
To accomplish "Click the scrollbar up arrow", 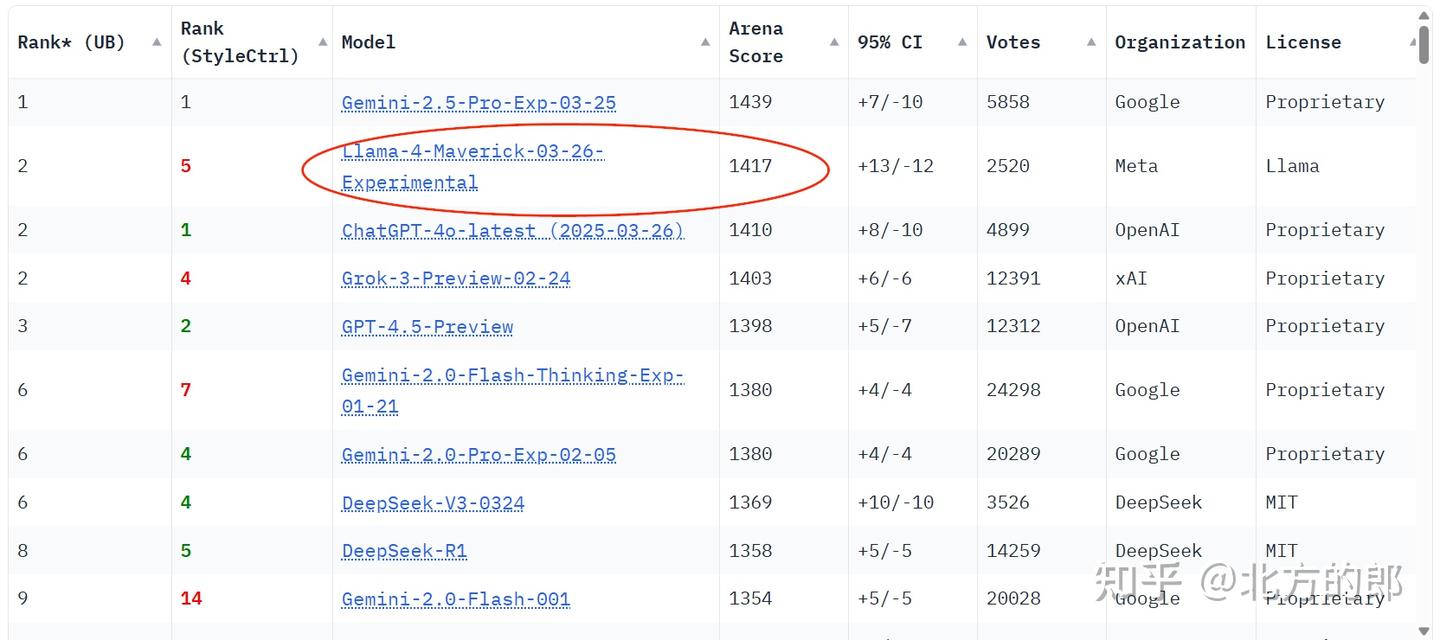I will click(1424, 14).
